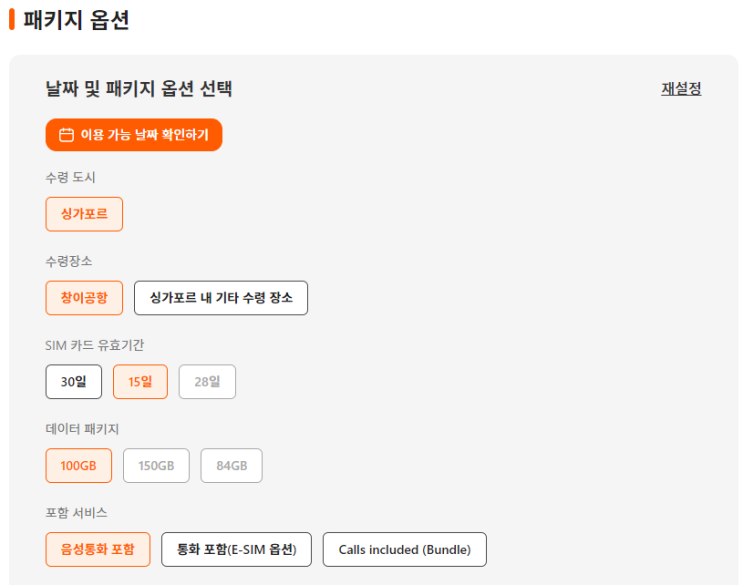Viewport: 743px width, 585px height.
Task: Click the 날짜 및 패키지 옵션 선택 title
Action: coord(139,88)
